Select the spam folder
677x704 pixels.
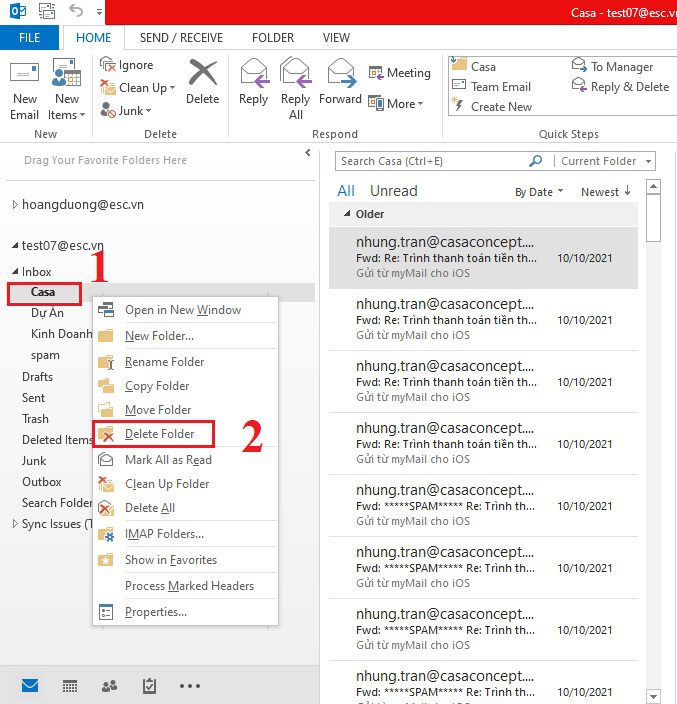[x=45, y=355]
